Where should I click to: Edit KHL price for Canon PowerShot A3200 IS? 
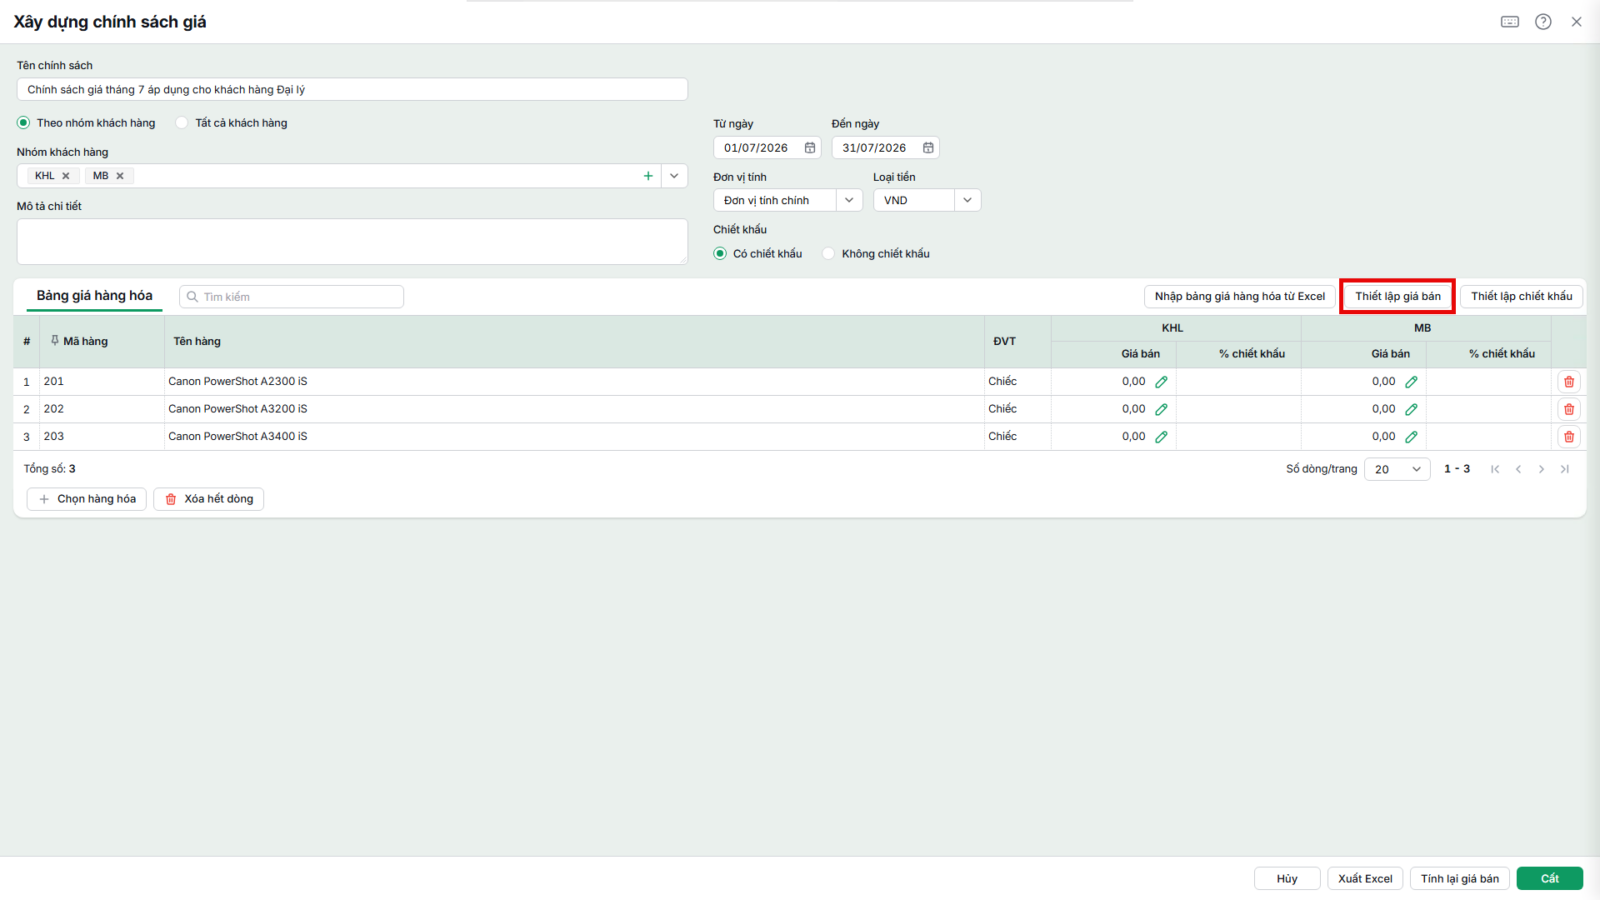click(1161, 409)
